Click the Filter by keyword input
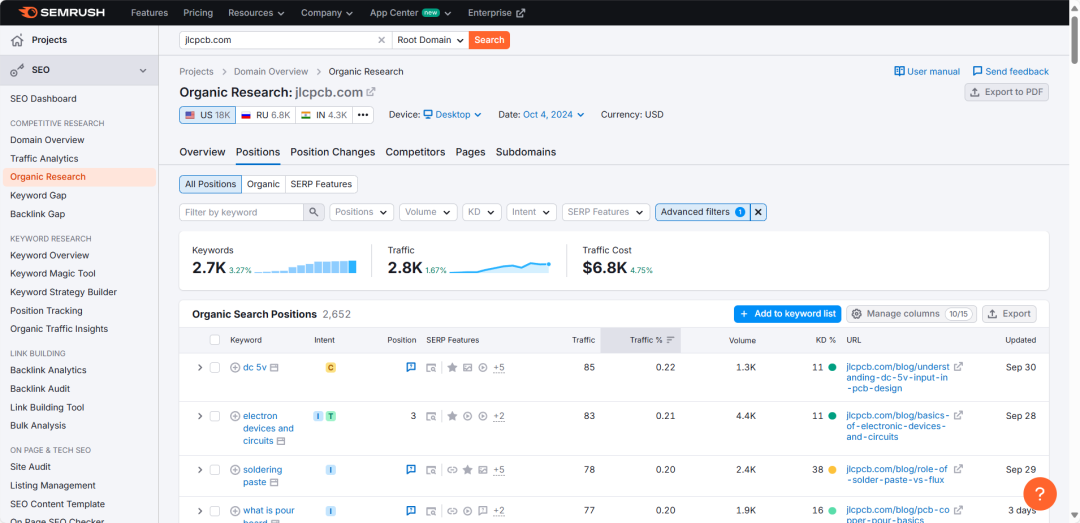This screenshot has width=1080, height=523. click(241, 212)
